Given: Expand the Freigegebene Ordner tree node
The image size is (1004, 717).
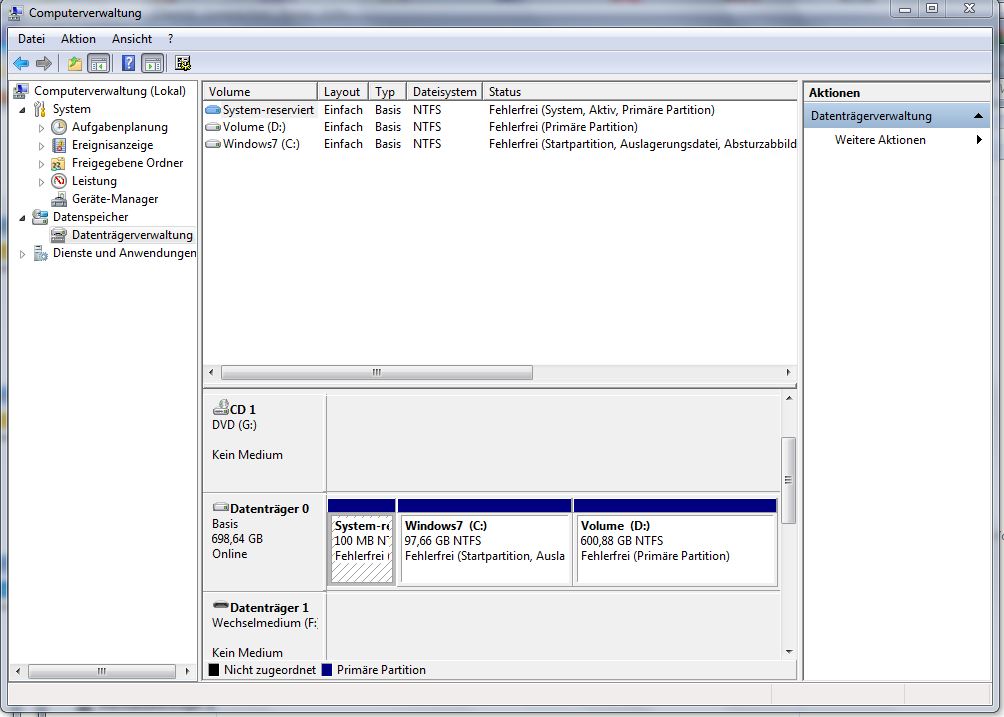Looking at the screenshot, I should point(42,164).
